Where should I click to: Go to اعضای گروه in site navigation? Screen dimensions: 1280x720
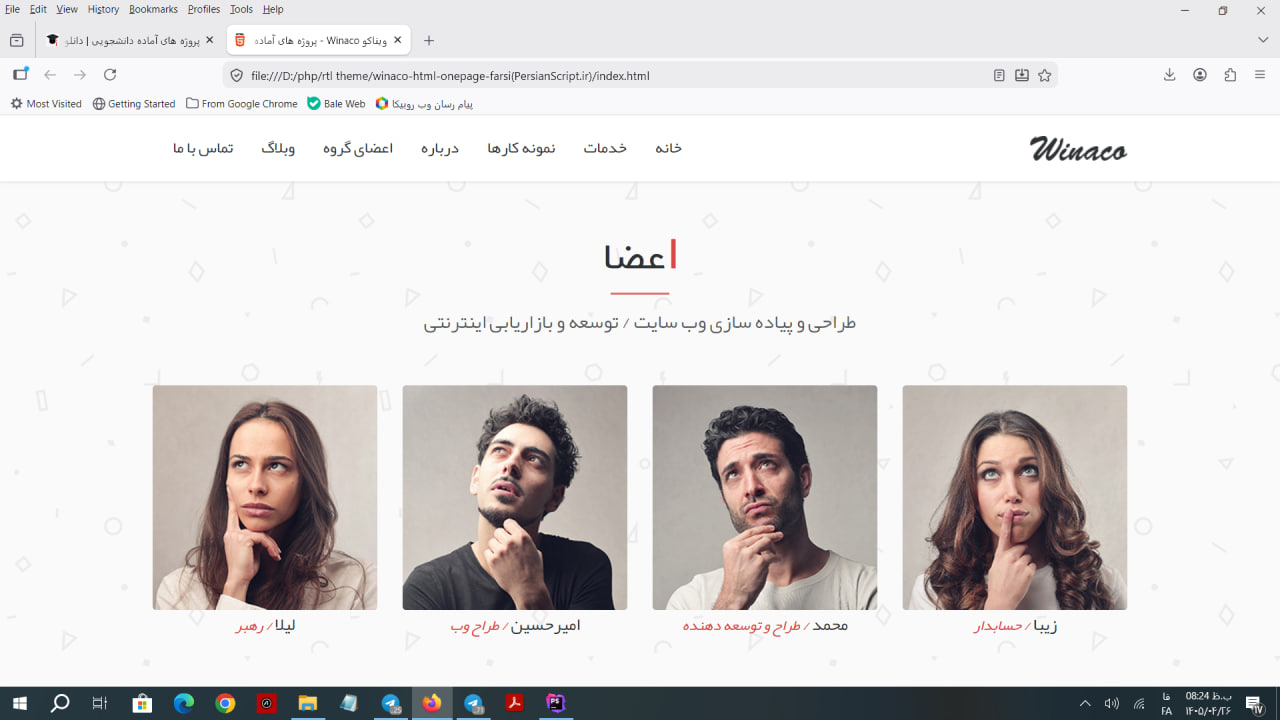point(358,148)
